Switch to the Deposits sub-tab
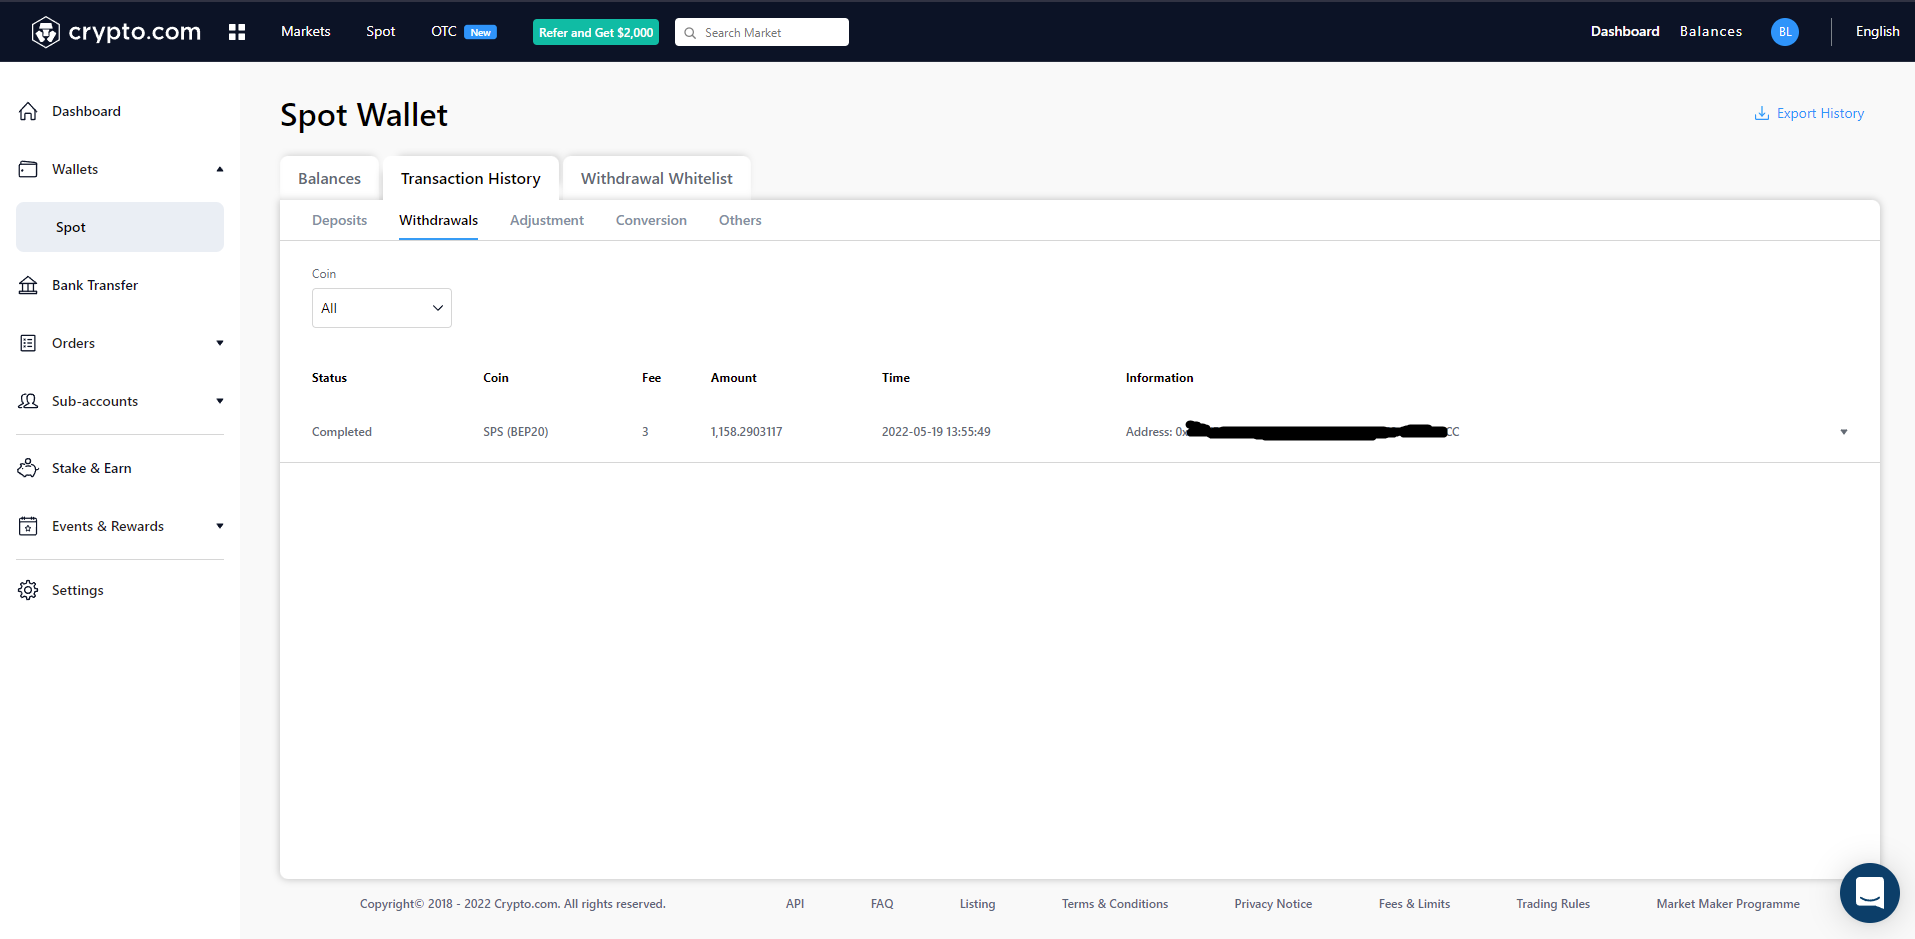1915x939 pixels. click(339, 220)
